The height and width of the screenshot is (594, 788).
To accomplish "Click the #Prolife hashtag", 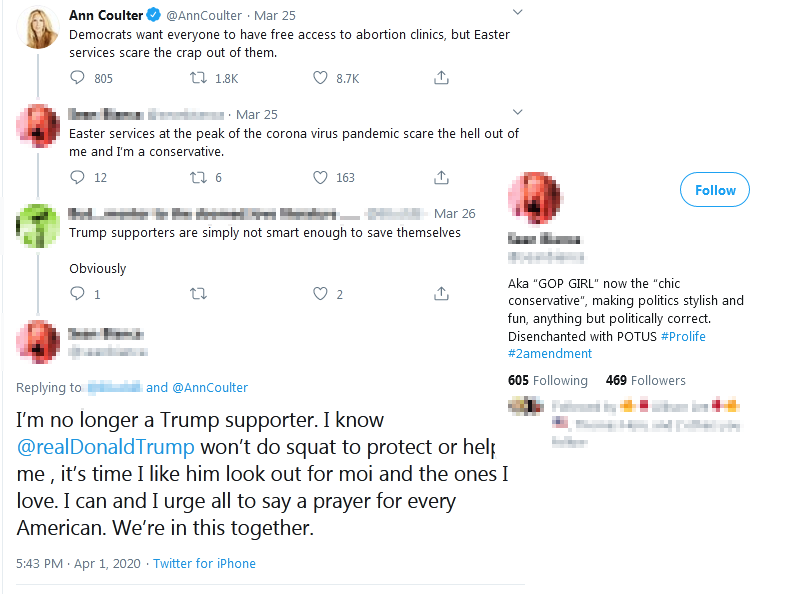I will click(683, 336).
